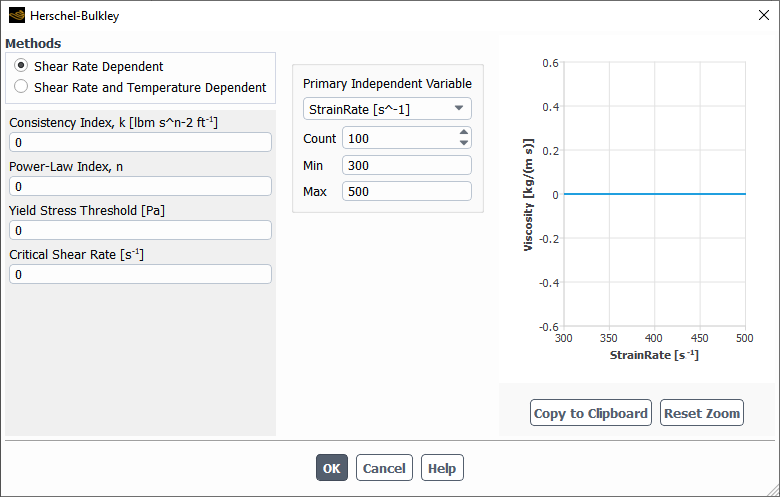Select Shear Rate Dependent method
Image resolution: width=780 pixels, height=497 pixels.
(22, 66)
